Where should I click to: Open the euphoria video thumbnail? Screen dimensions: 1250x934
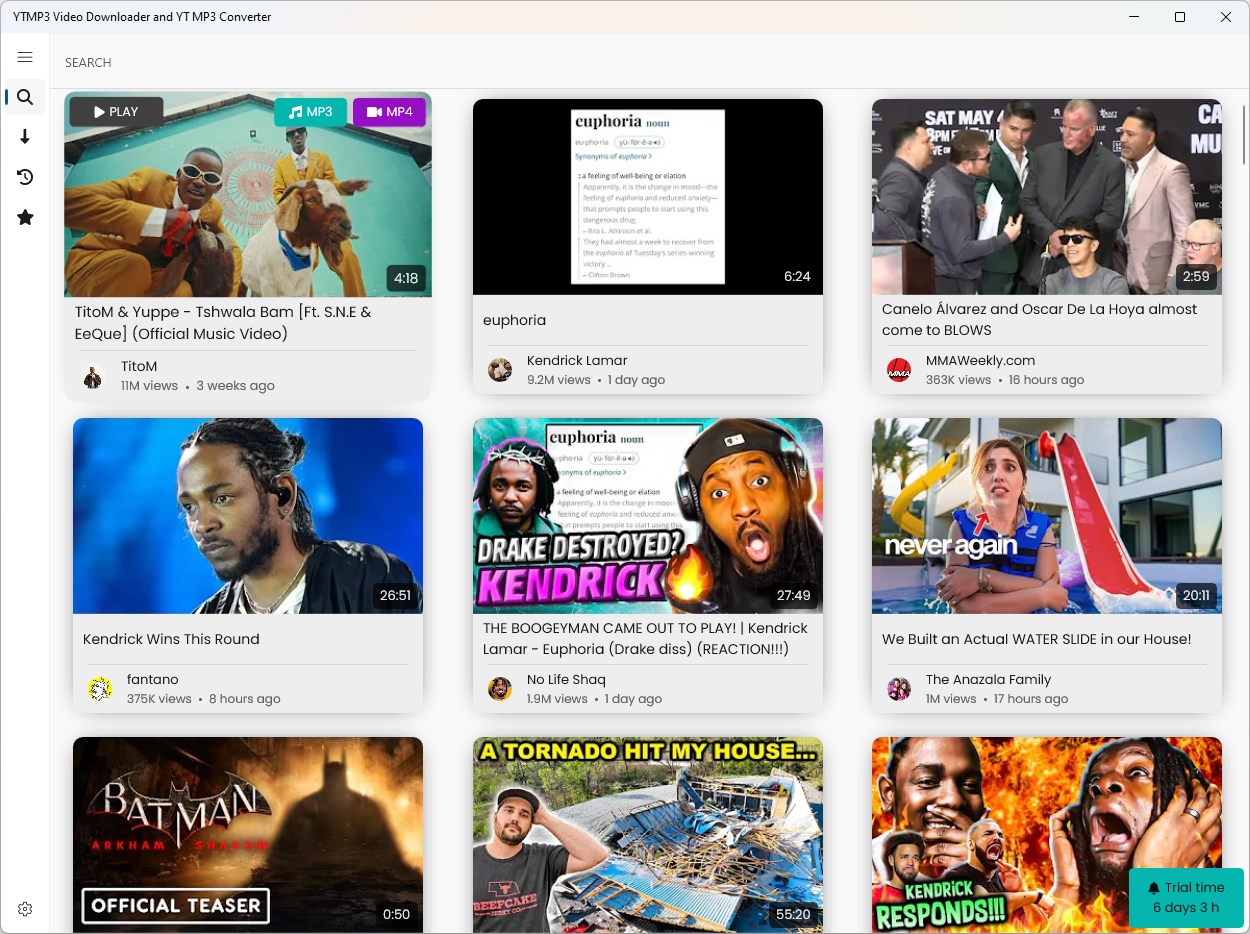click(x=648, y=197)
